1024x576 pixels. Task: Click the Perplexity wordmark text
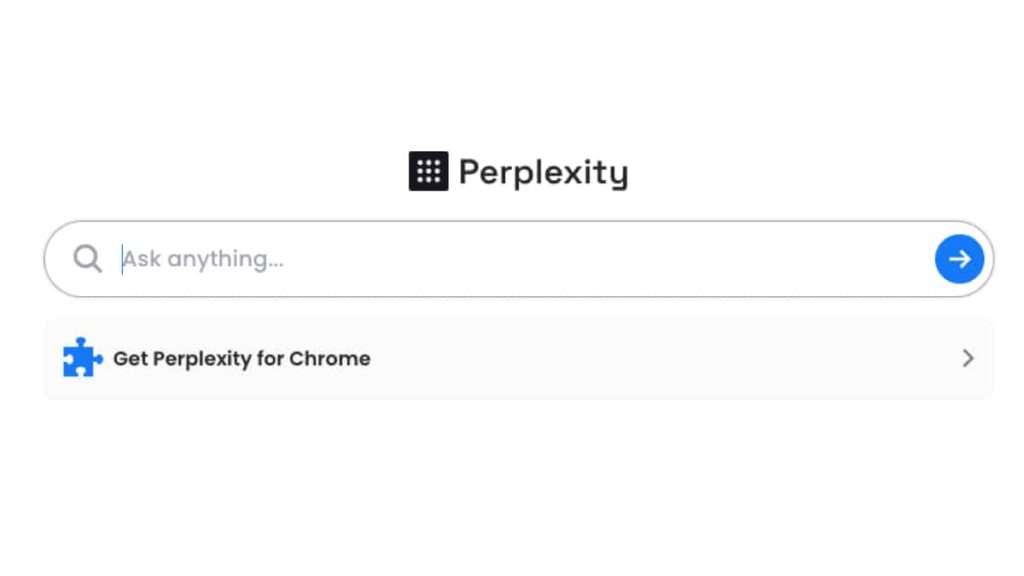tap(543, 173)
